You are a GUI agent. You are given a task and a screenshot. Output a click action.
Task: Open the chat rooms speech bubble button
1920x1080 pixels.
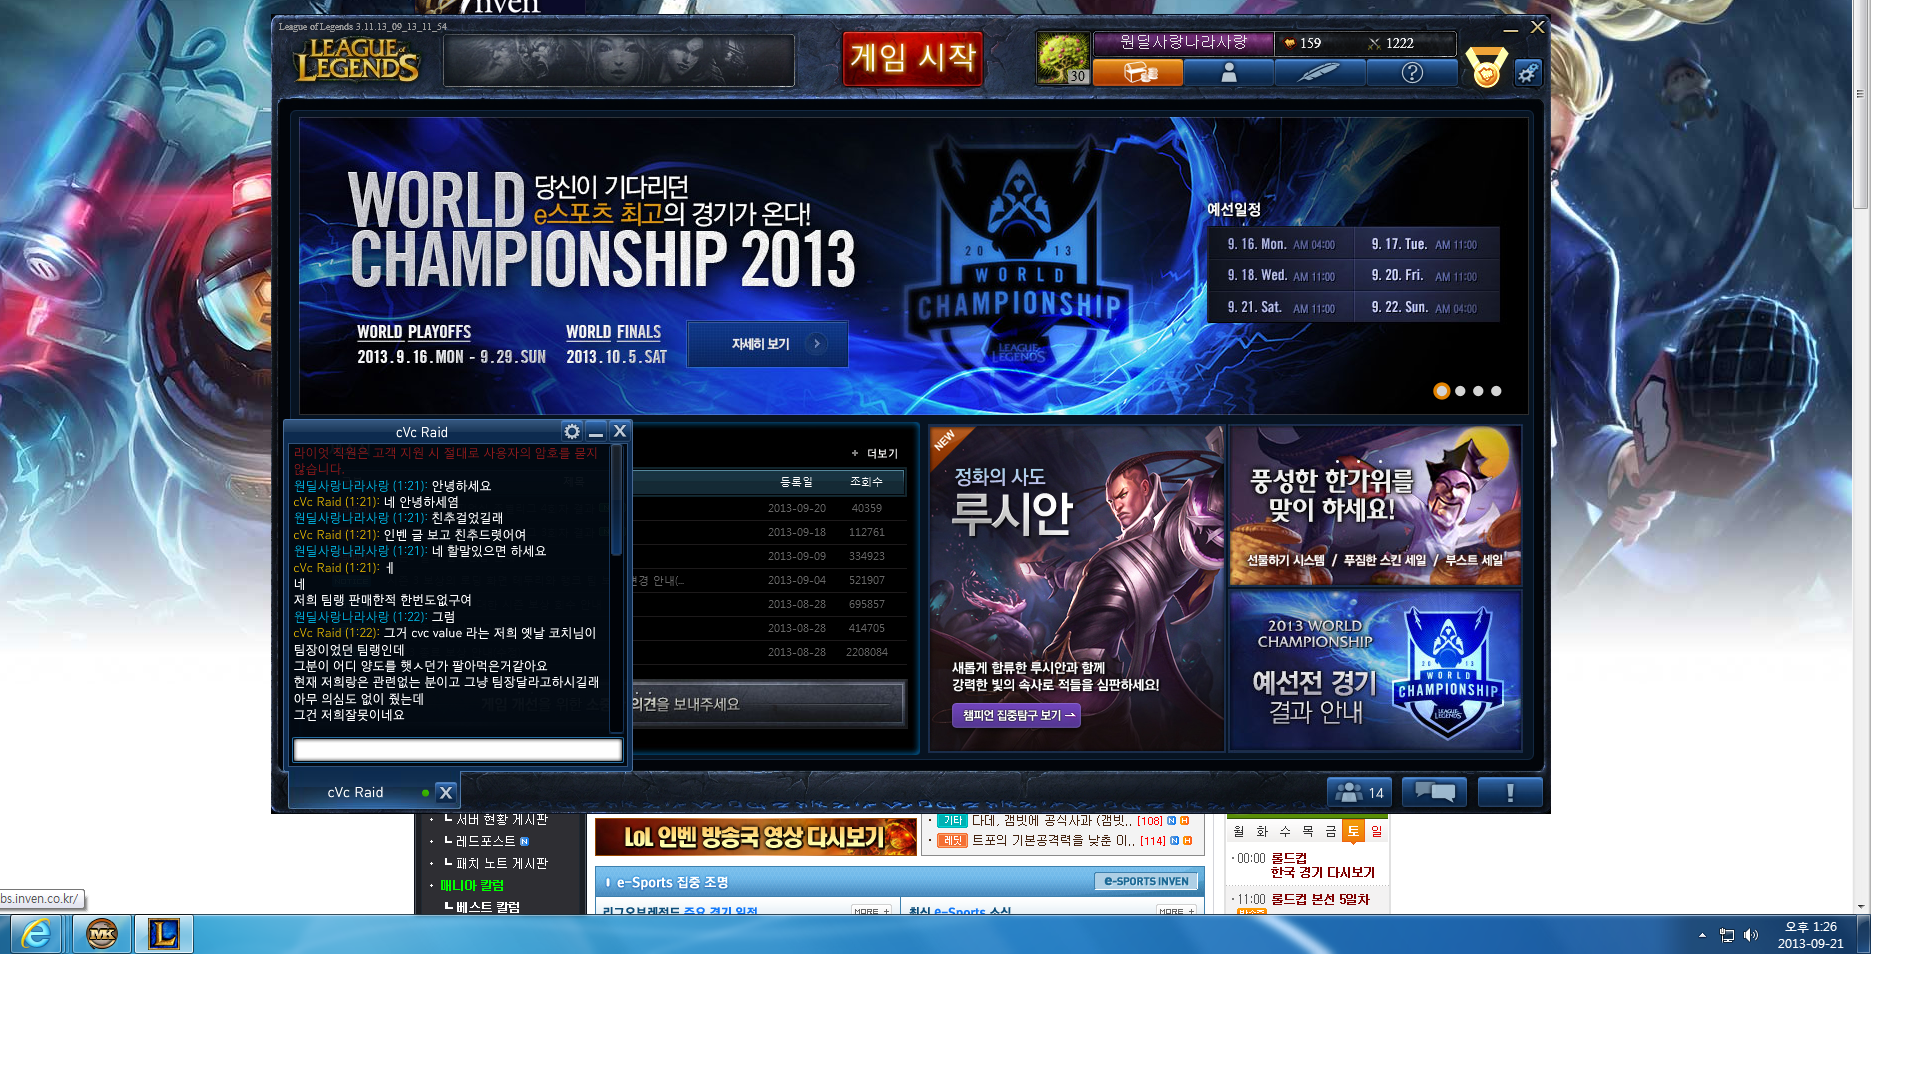pos(1434,792)
